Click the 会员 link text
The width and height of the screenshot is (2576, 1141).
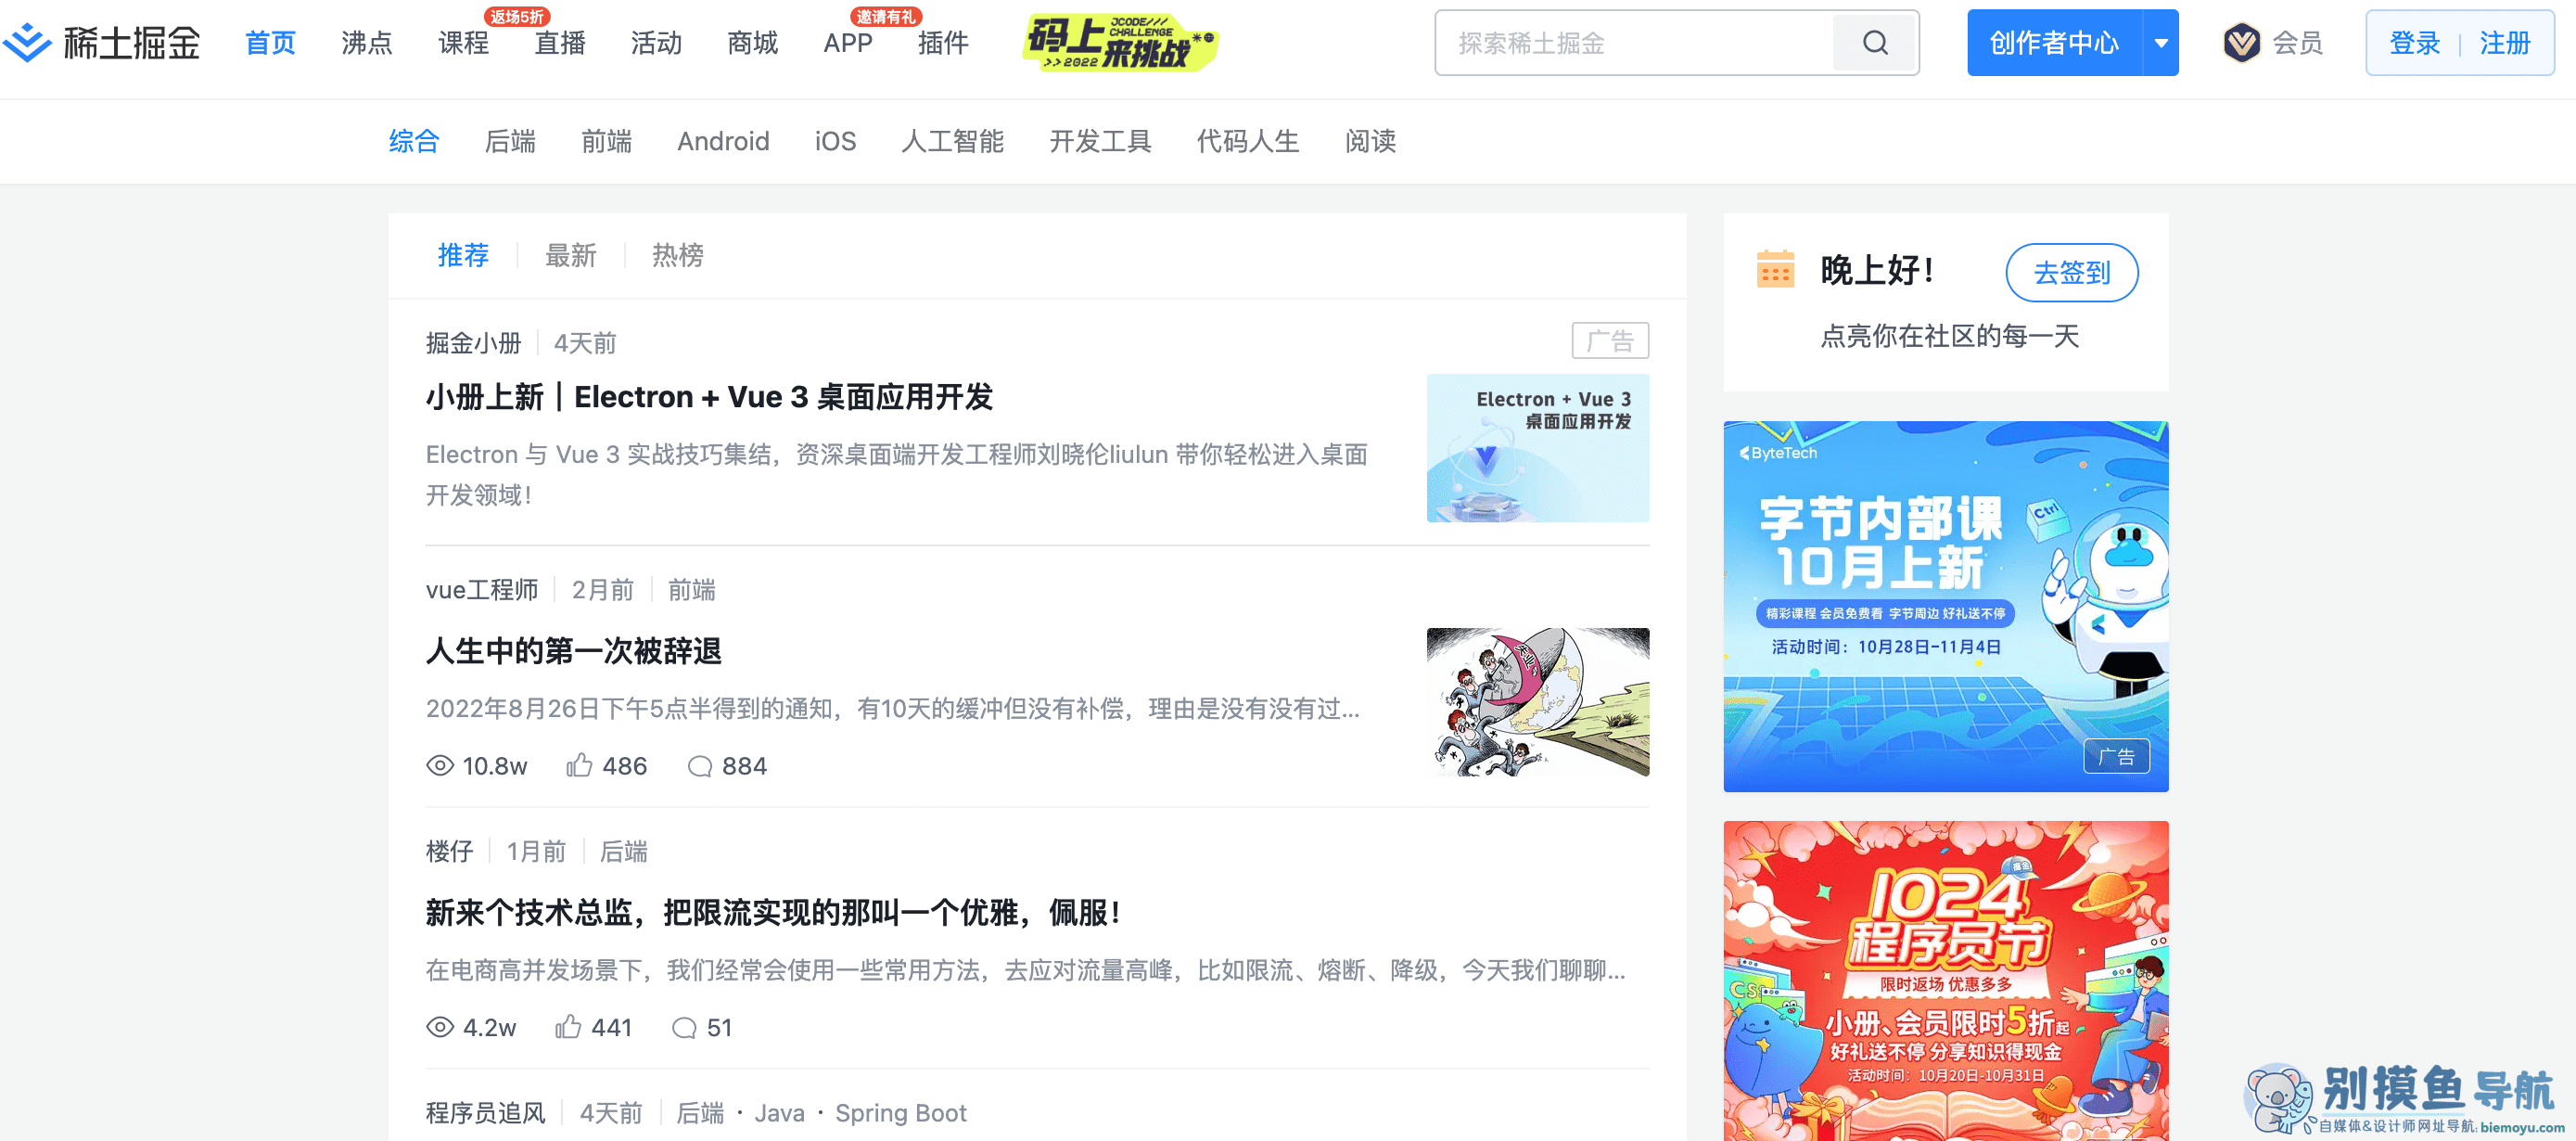point(2297,43)
